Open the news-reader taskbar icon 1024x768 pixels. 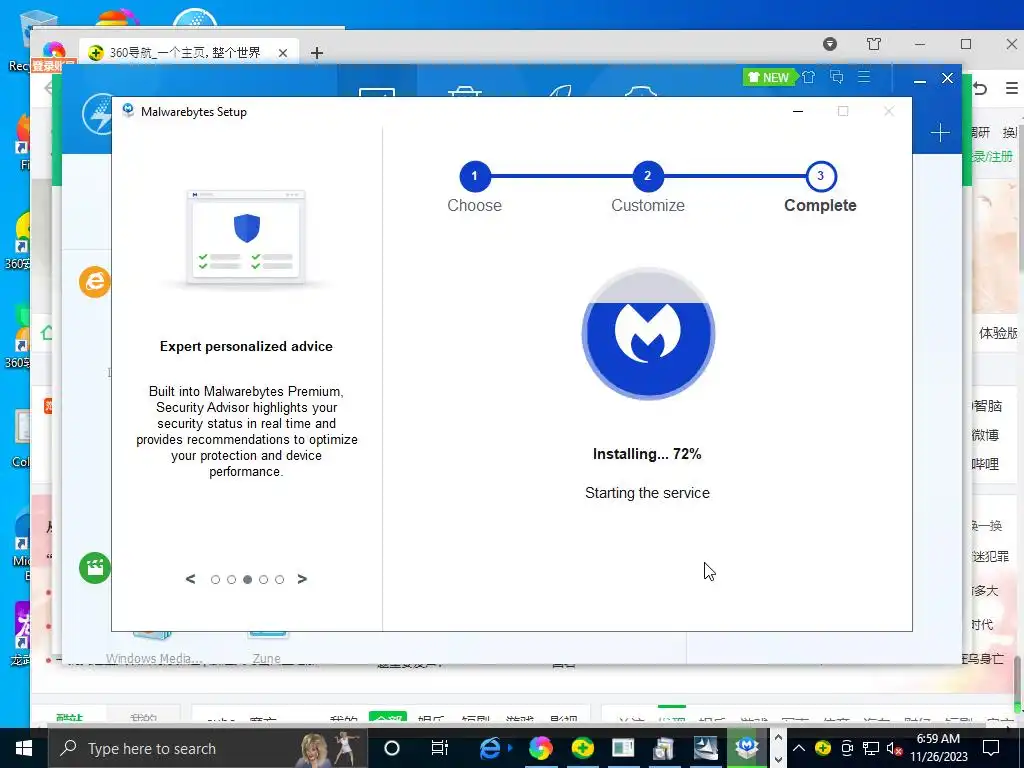point(623,748)
